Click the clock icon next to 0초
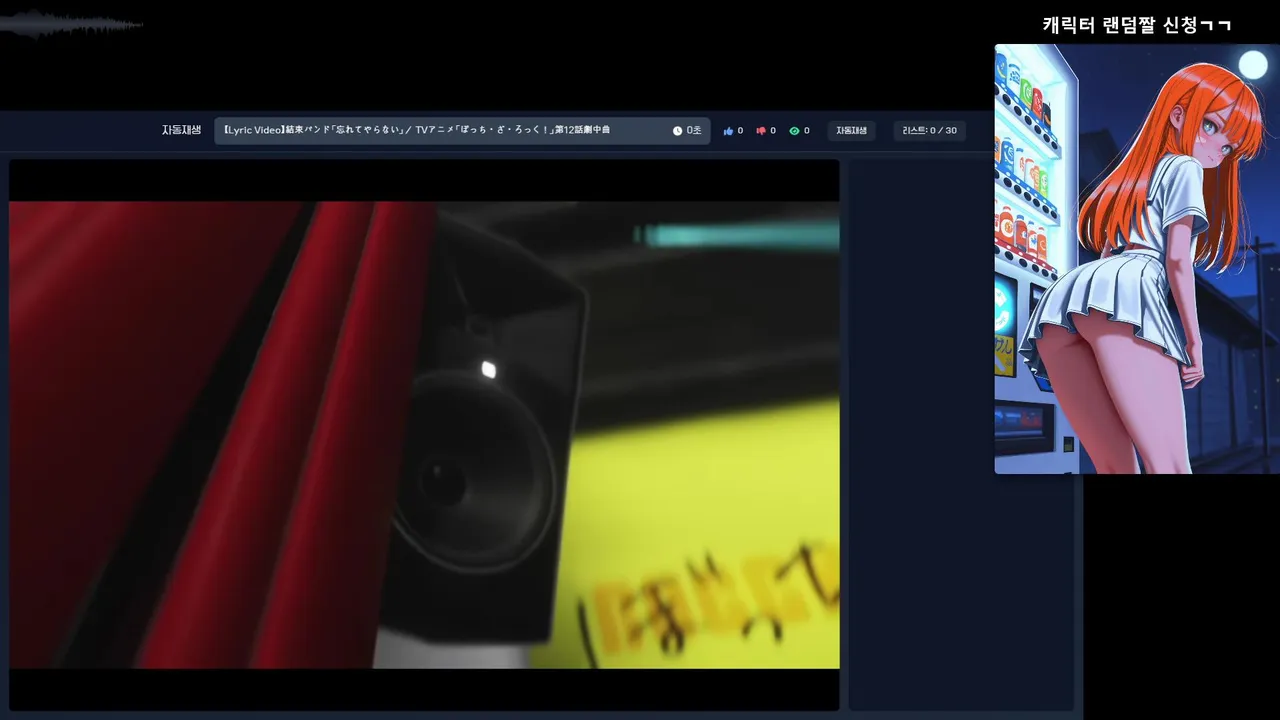1280x720 pixels. (x=677, y=131)
